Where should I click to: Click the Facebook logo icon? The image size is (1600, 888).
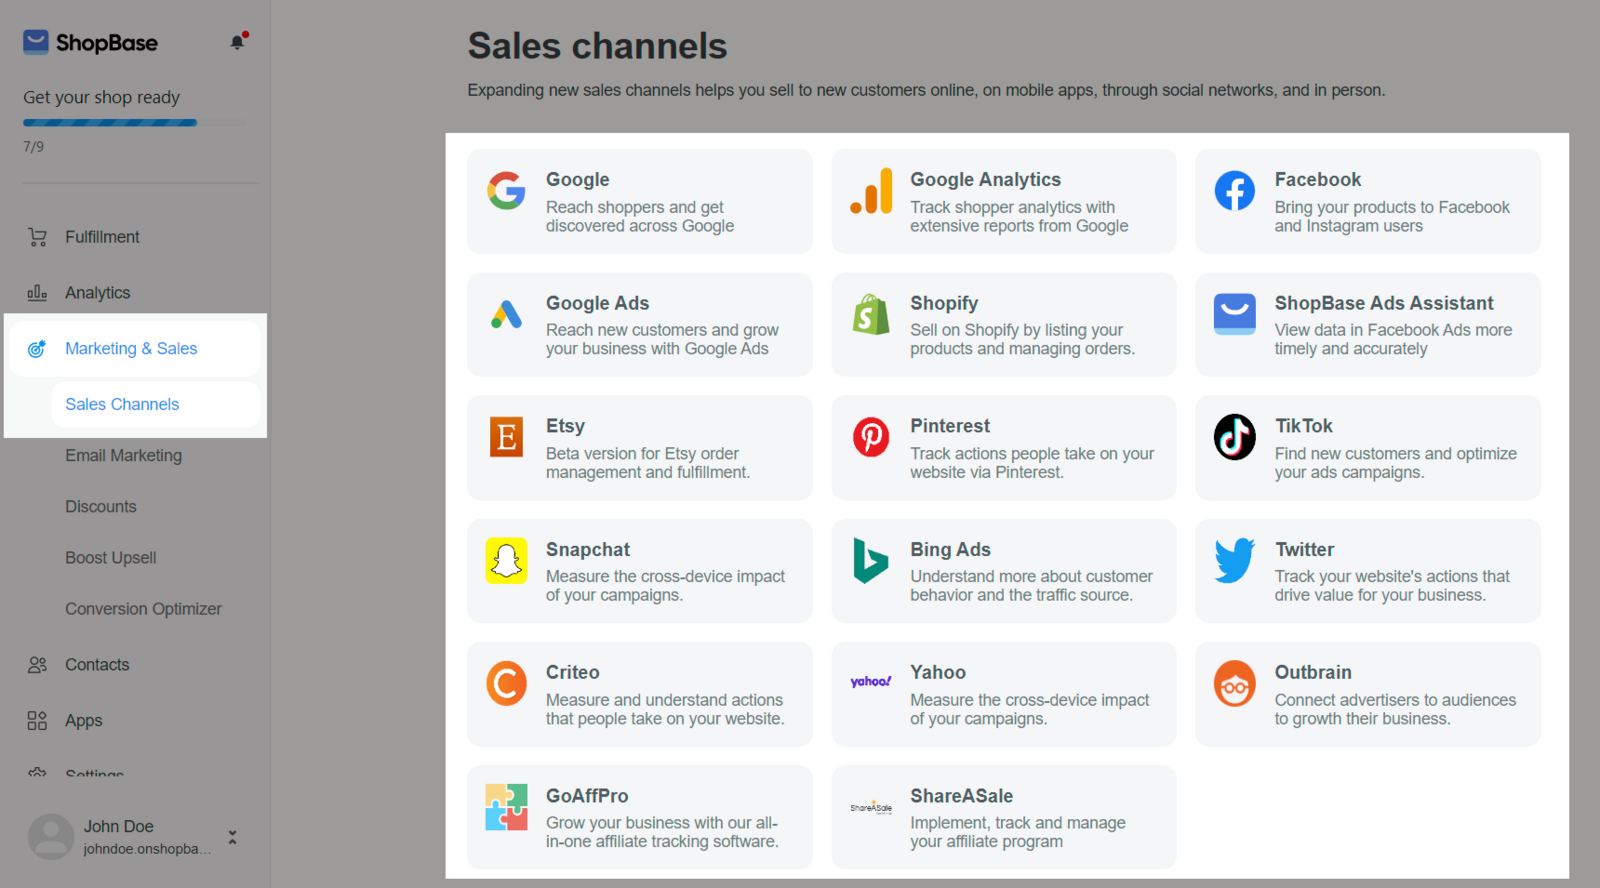(x=1235, y=190)
